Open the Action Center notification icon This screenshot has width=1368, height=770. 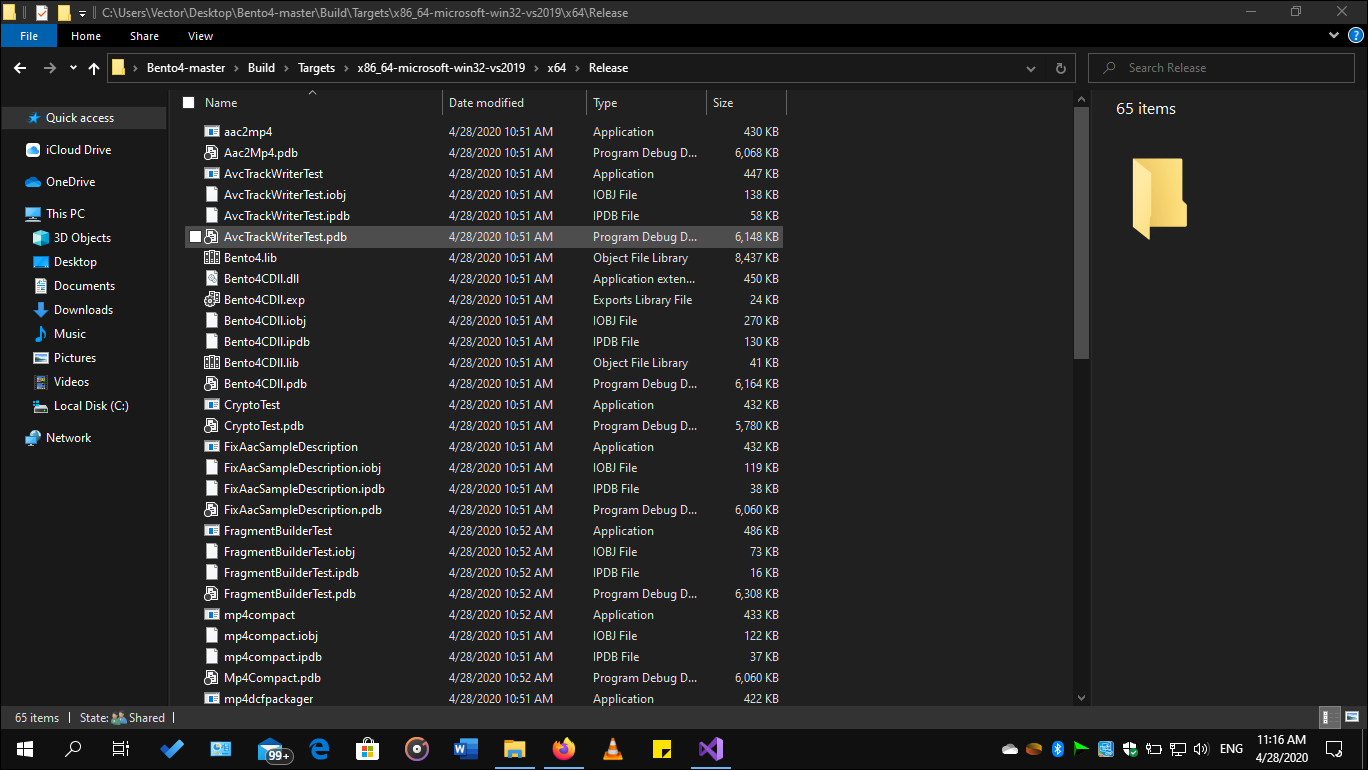[x=1334, y=748]
